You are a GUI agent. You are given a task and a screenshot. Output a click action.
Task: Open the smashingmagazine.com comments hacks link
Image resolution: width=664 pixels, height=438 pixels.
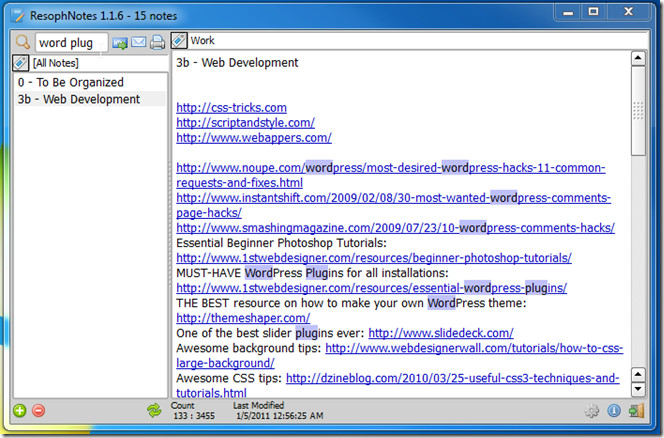(x=395, y=228)
